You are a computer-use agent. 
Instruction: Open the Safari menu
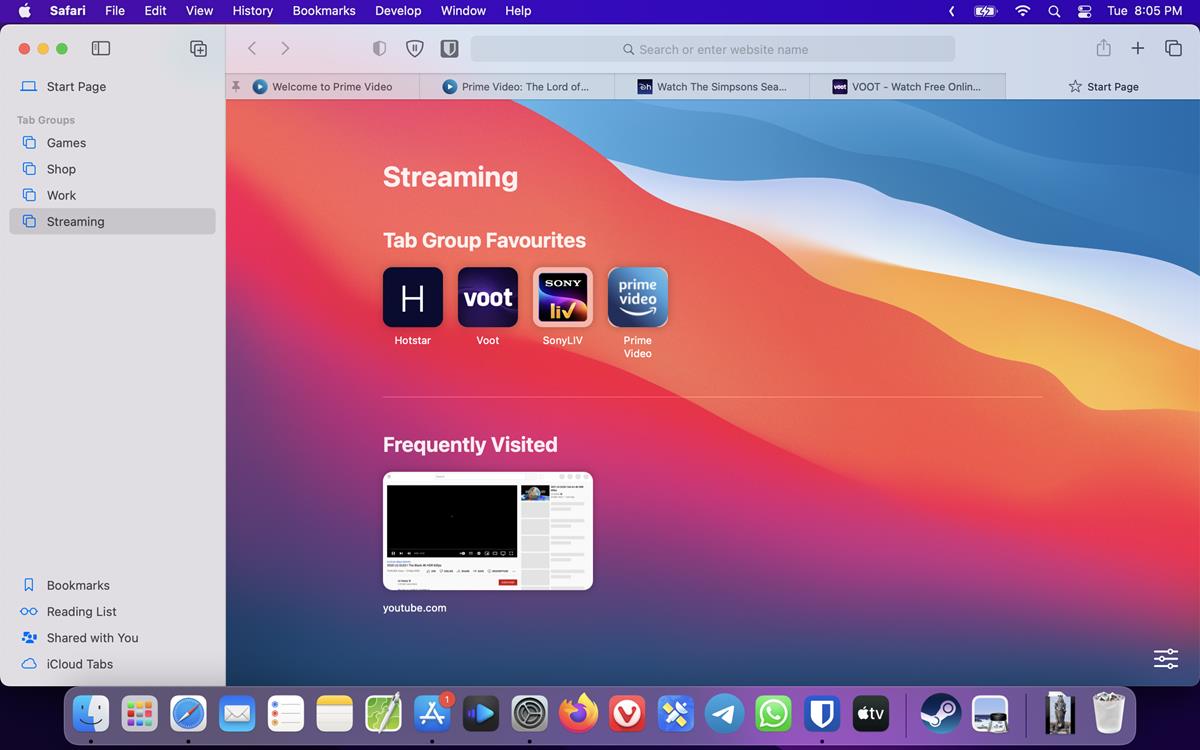point(68,11)
